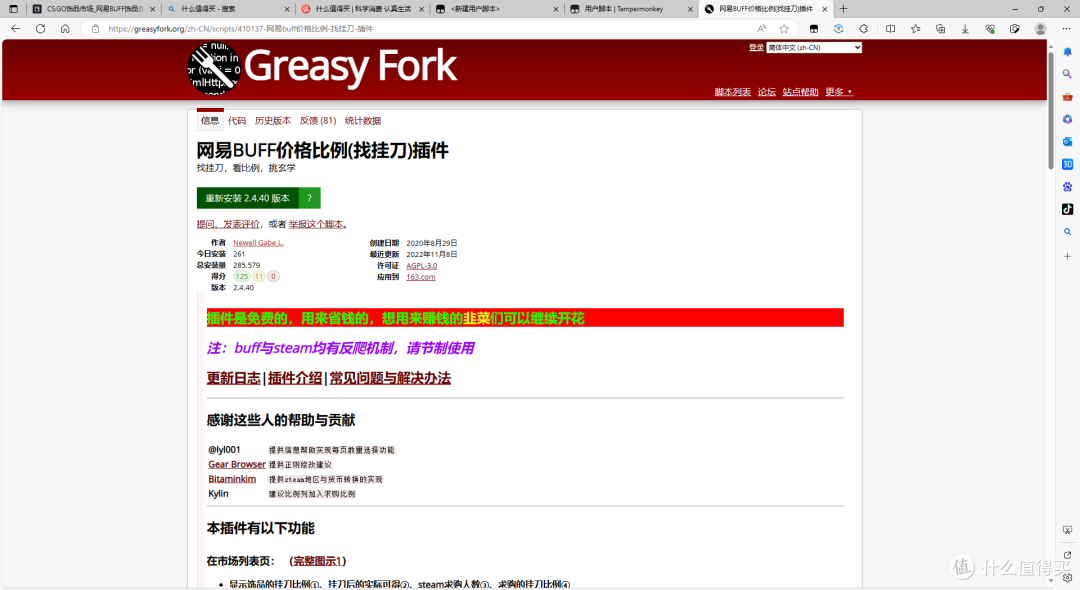This screenshot has height=590, width=1080.
Task: Open Baidu paw icon in sidebar
Action: point(1067,187)
